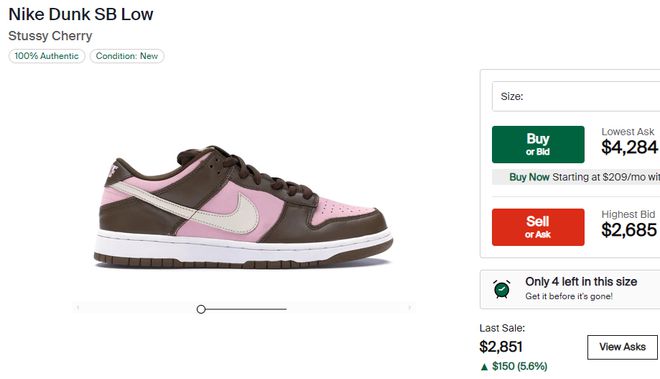
Task: Click the sneaker product image
Action: [x=243, y=207]
